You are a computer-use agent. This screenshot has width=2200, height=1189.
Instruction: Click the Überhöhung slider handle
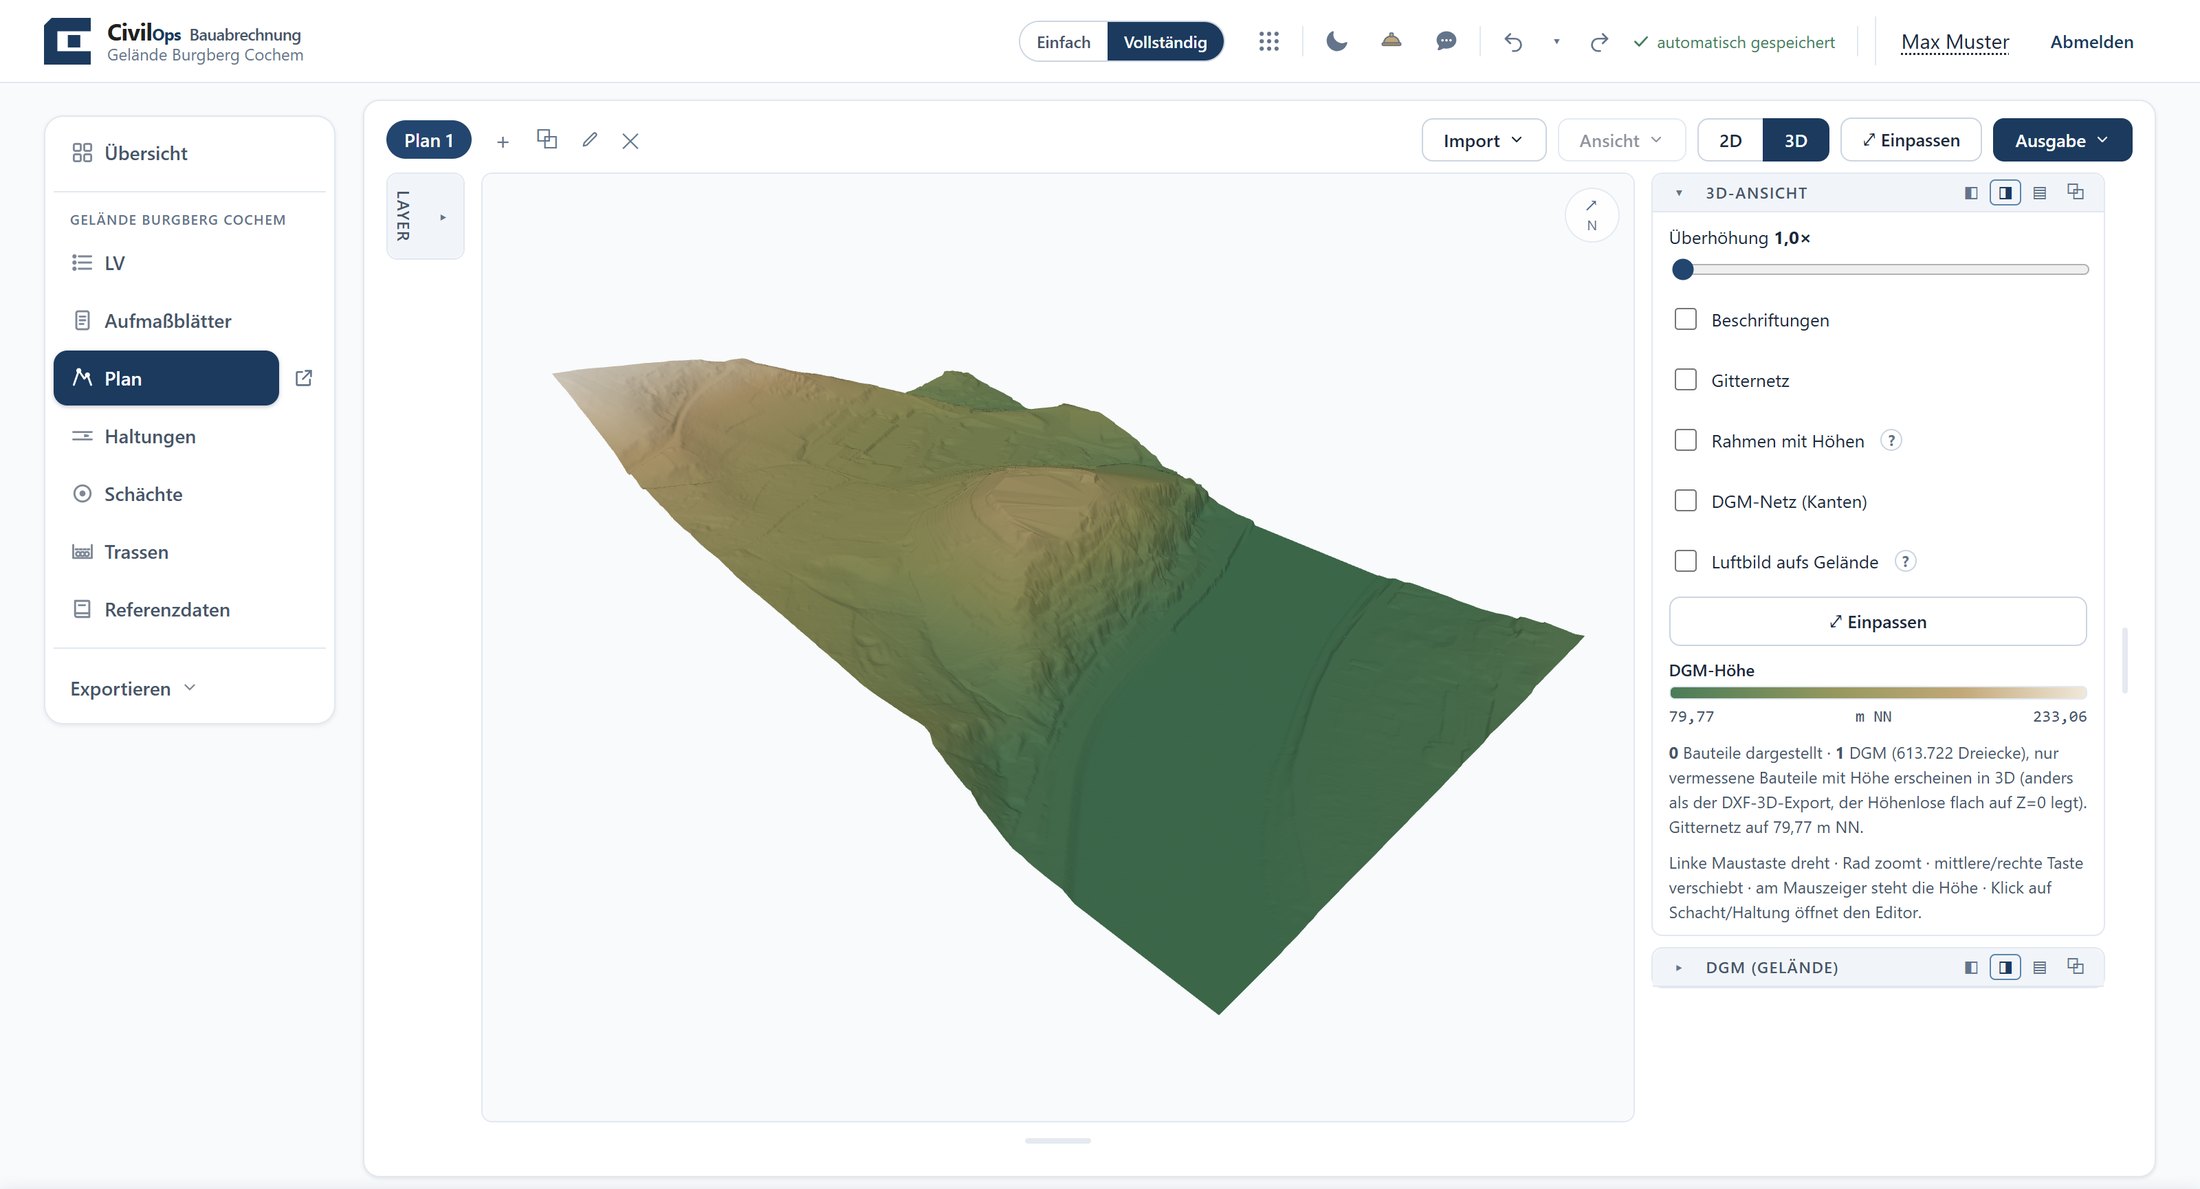1683,269
